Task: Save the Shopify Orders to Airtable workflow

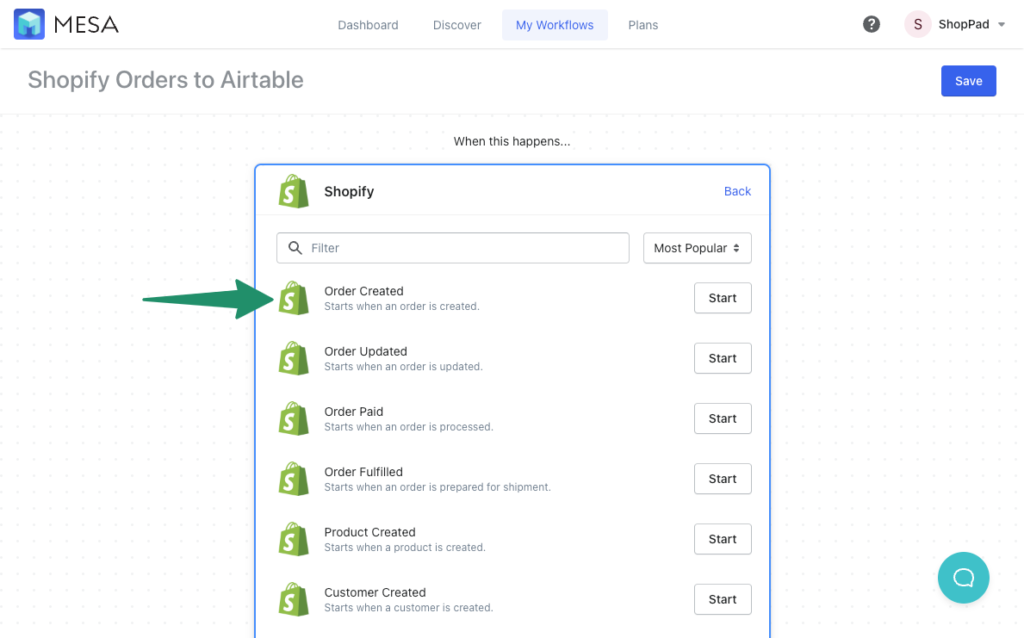Action: (x=968, y=81)
